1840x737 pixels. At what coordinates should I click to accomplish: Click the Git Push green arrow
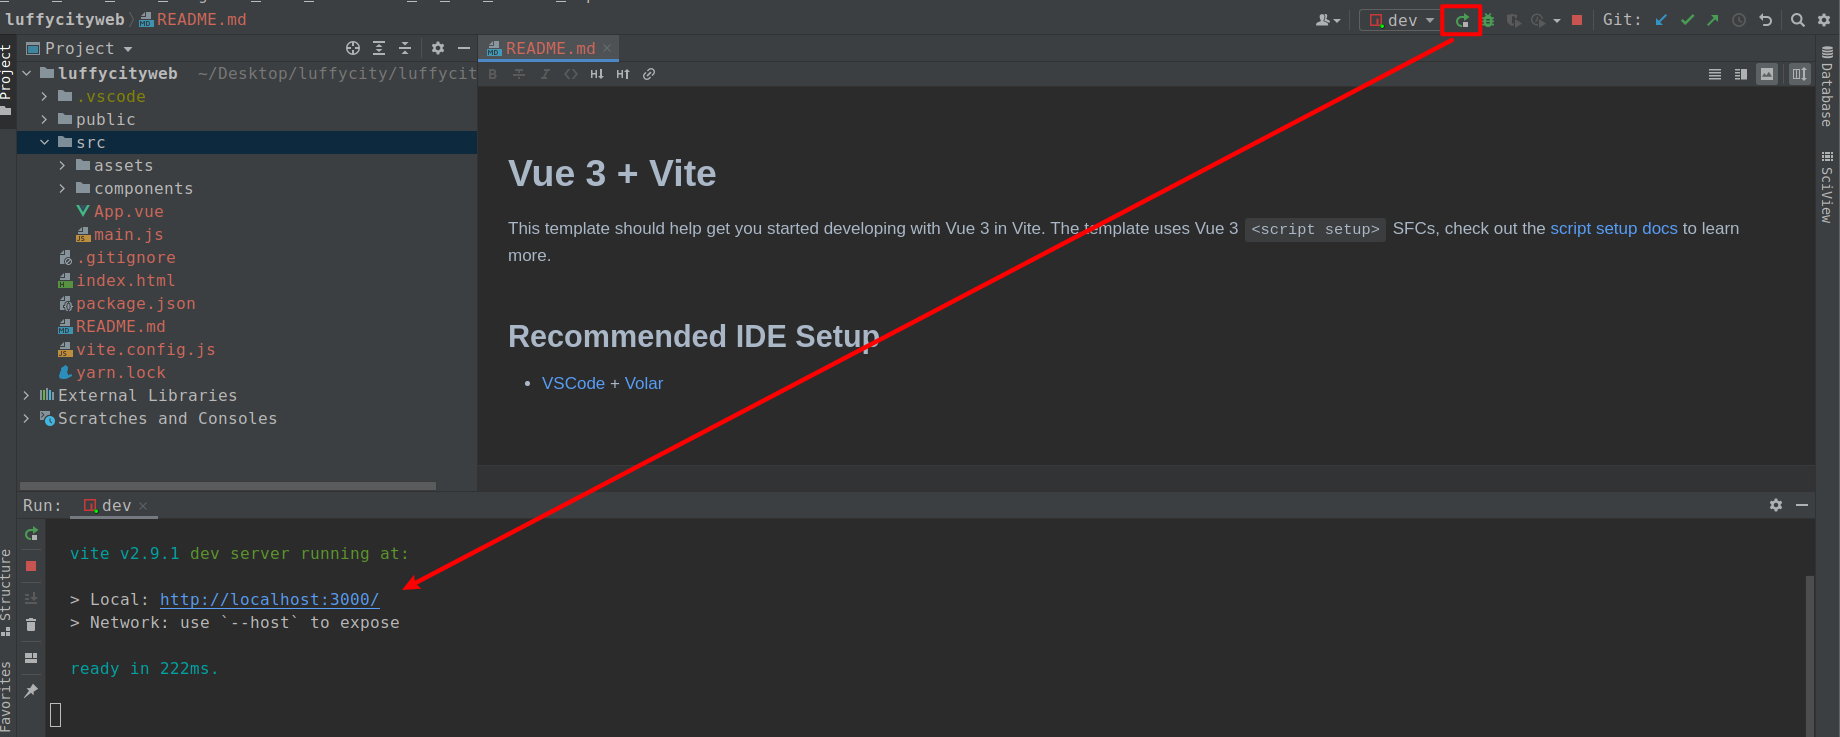tap(1713, 20)
